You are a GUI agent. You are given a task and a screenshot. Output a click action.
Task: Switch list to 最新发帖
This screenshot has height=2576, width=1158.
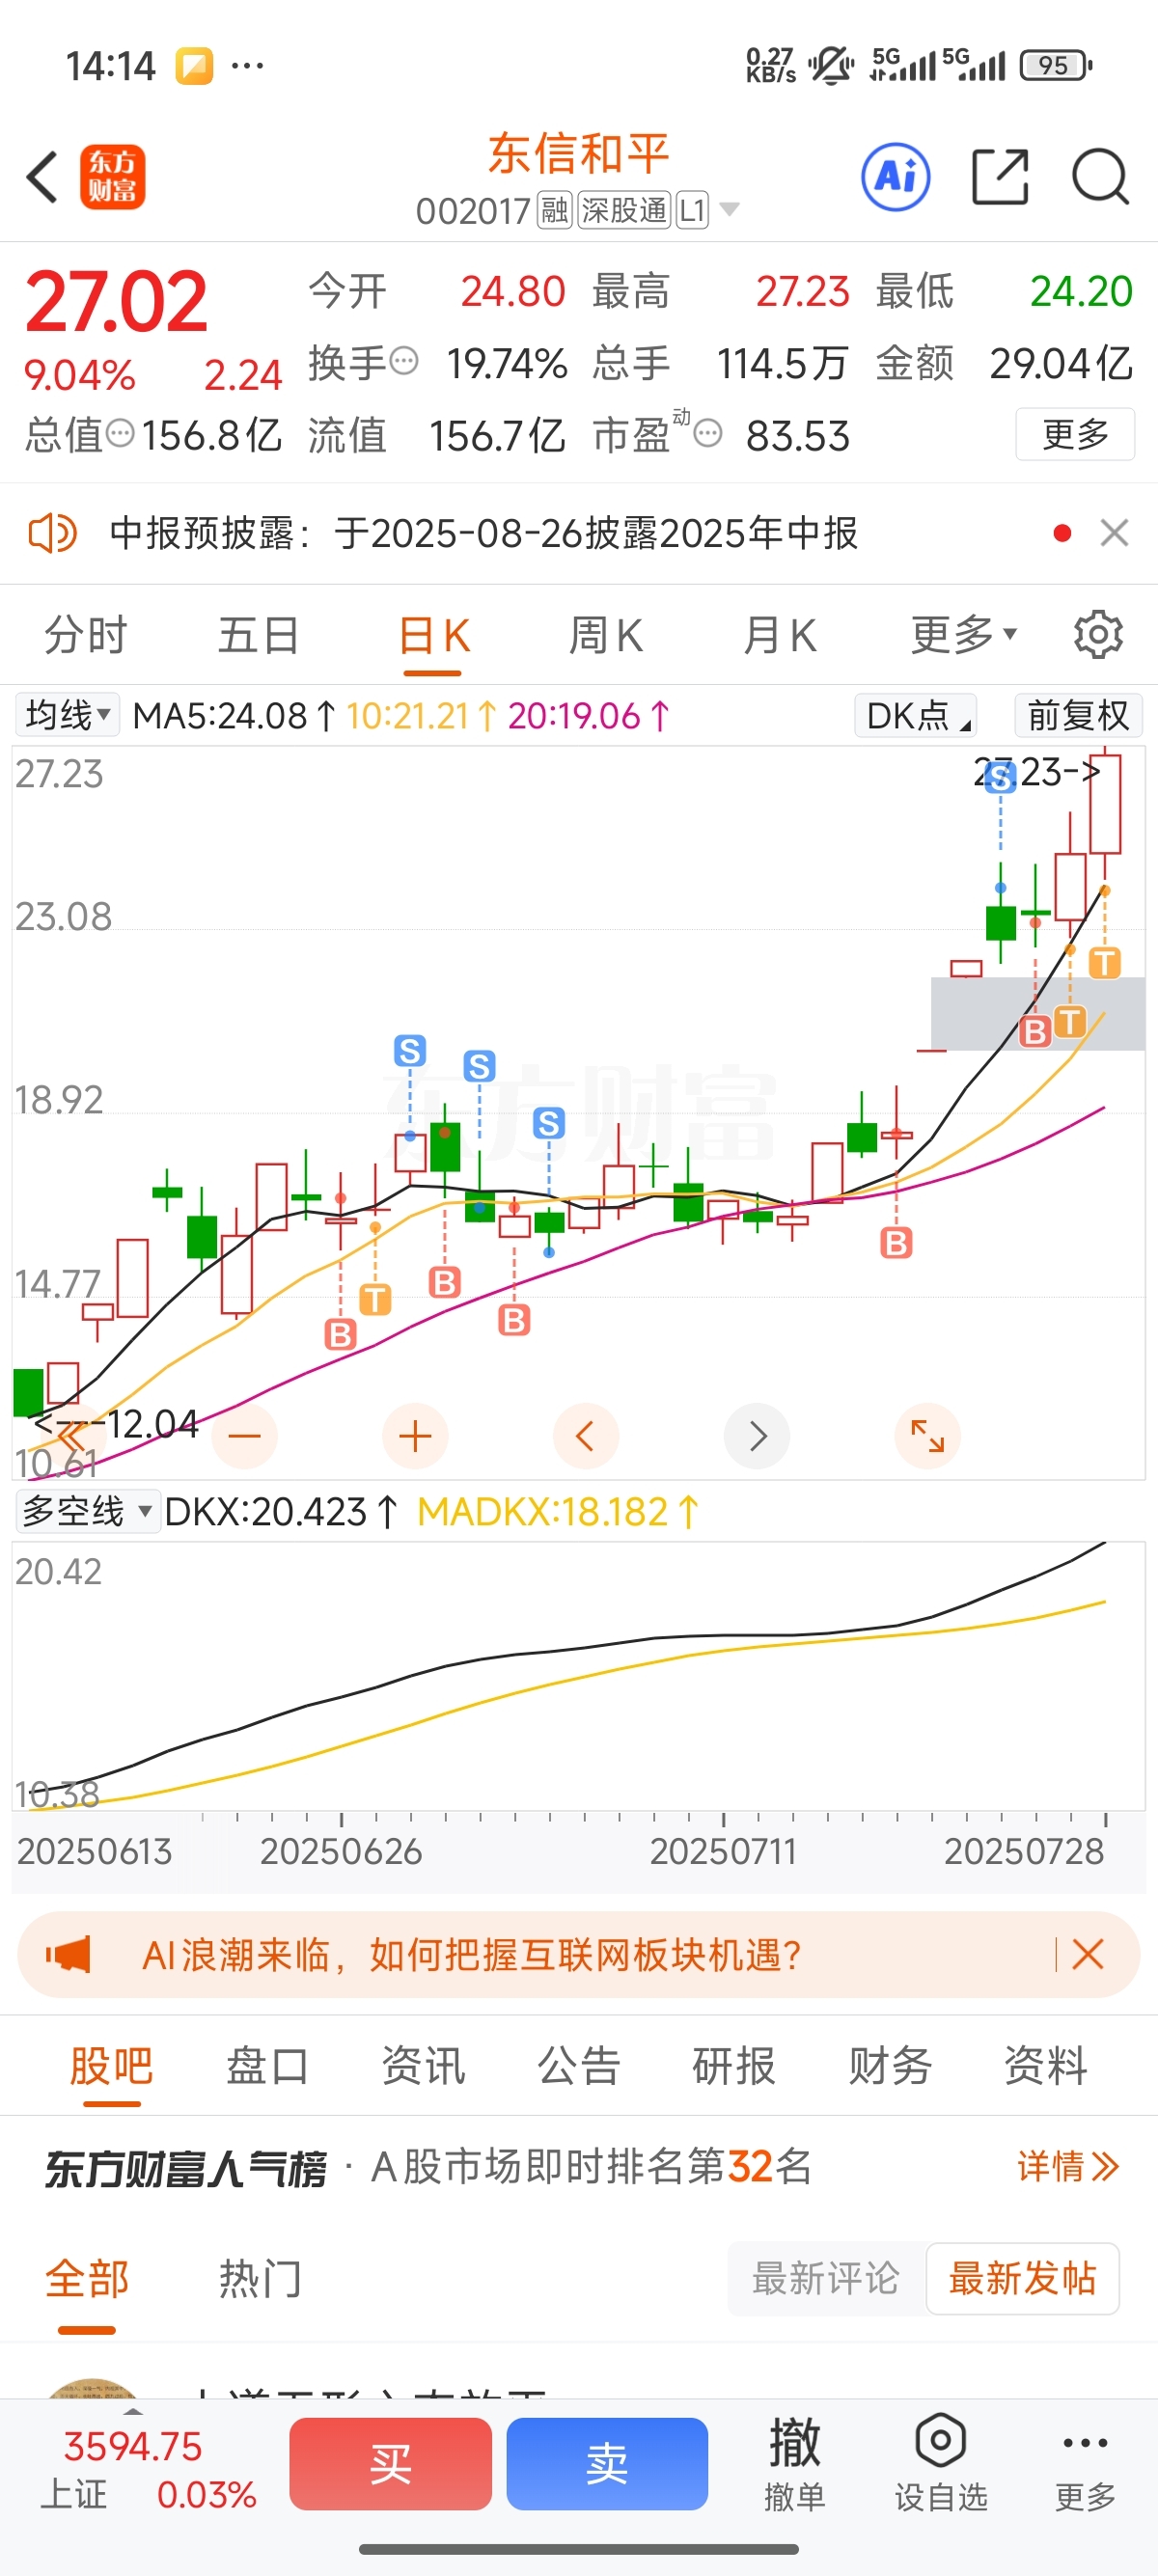coord(1022,2279)
